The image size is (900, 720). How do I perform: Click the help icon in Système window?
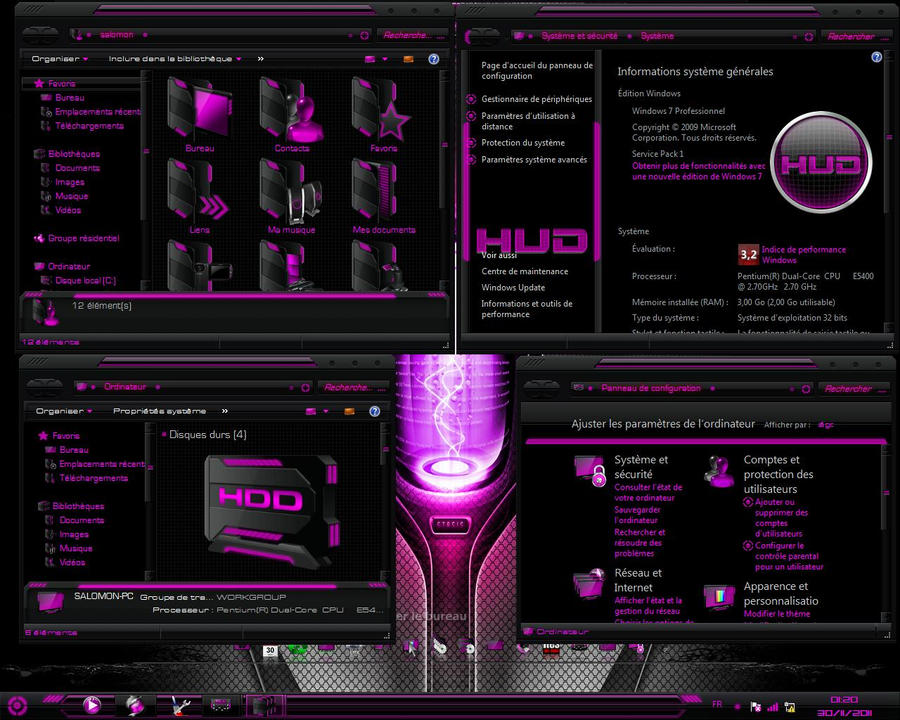(876, 57)
